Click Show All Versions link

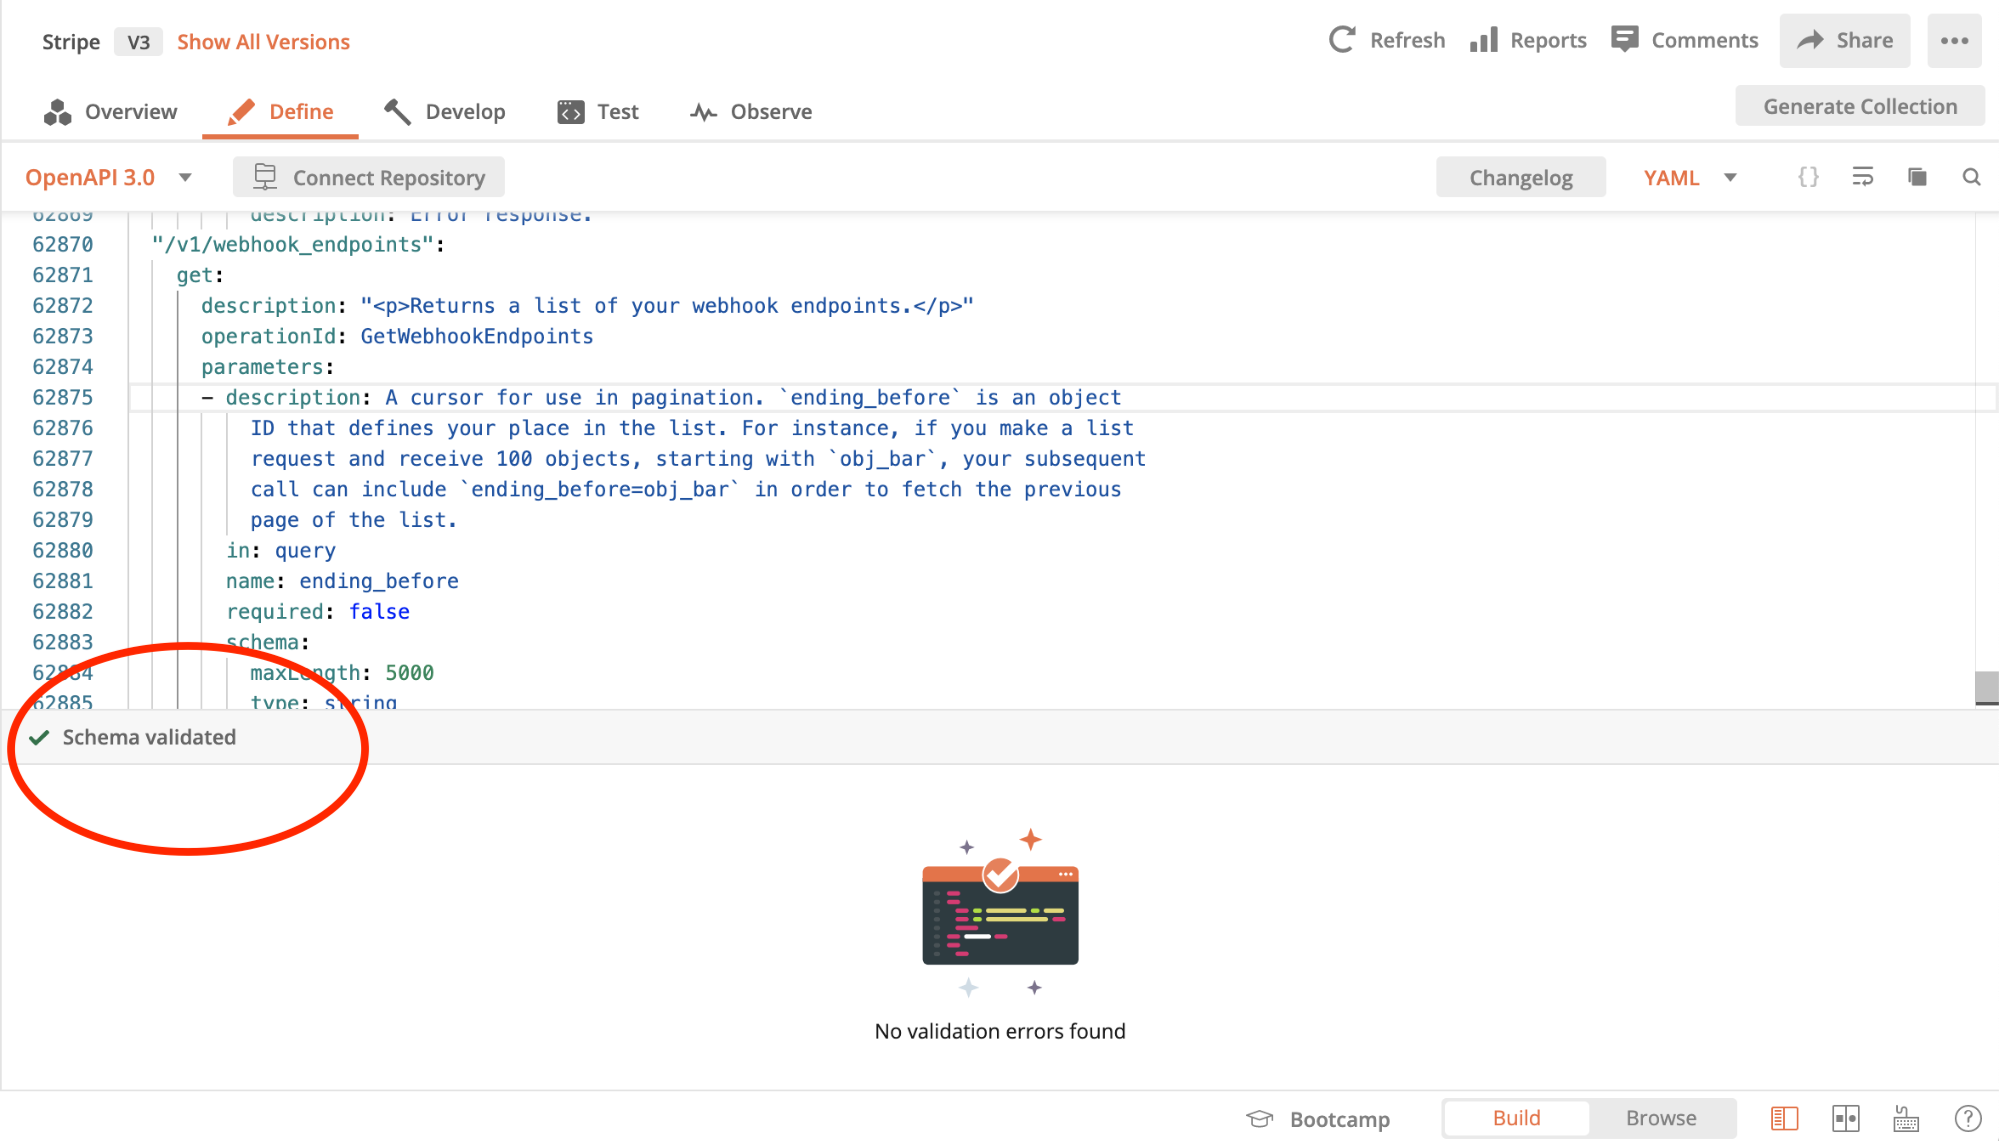tap(263, 42)
